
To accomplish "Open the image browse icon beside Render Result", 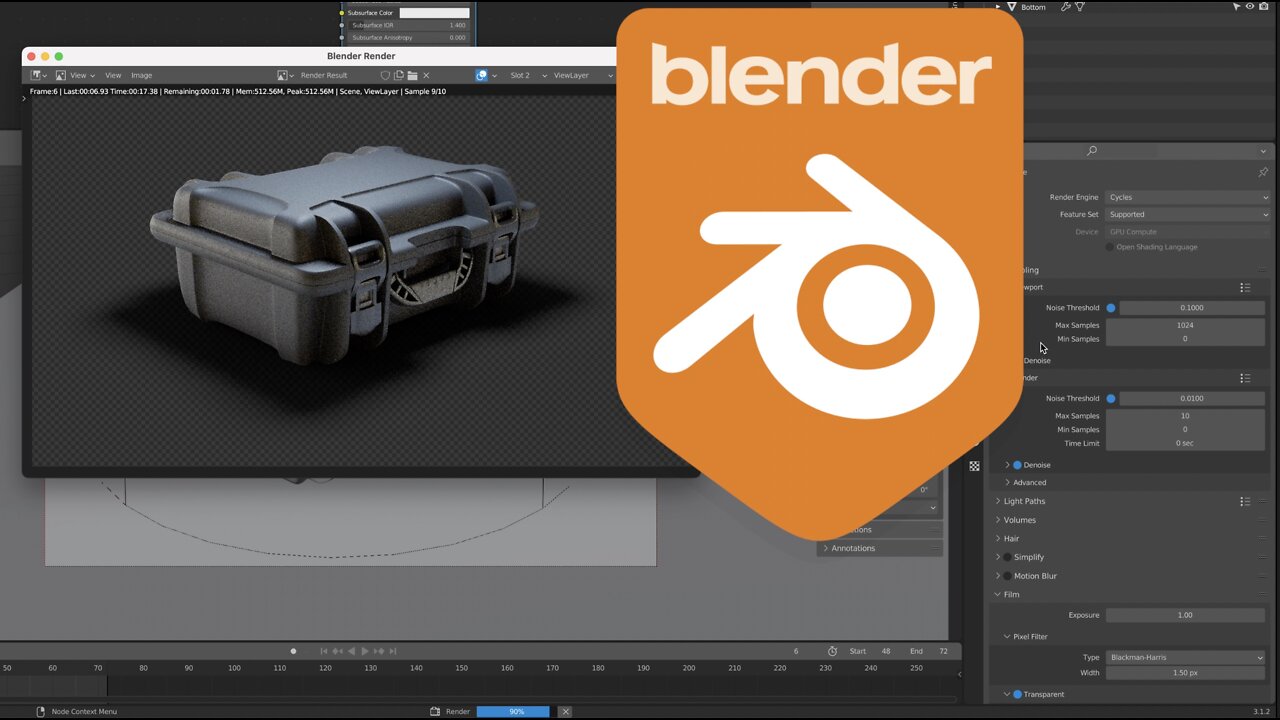I will [x=287, y=75].
